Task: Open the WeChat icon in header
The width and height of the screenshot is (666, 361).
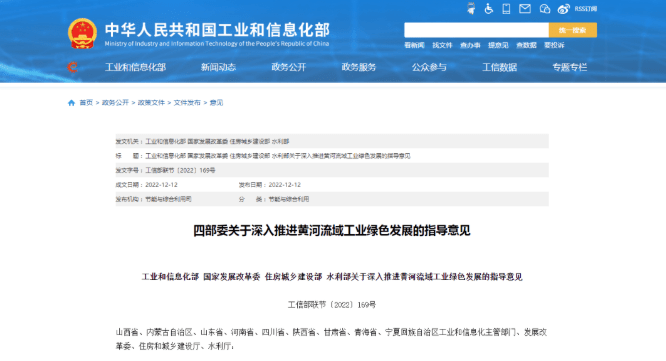Action: (x=545, y=8)
